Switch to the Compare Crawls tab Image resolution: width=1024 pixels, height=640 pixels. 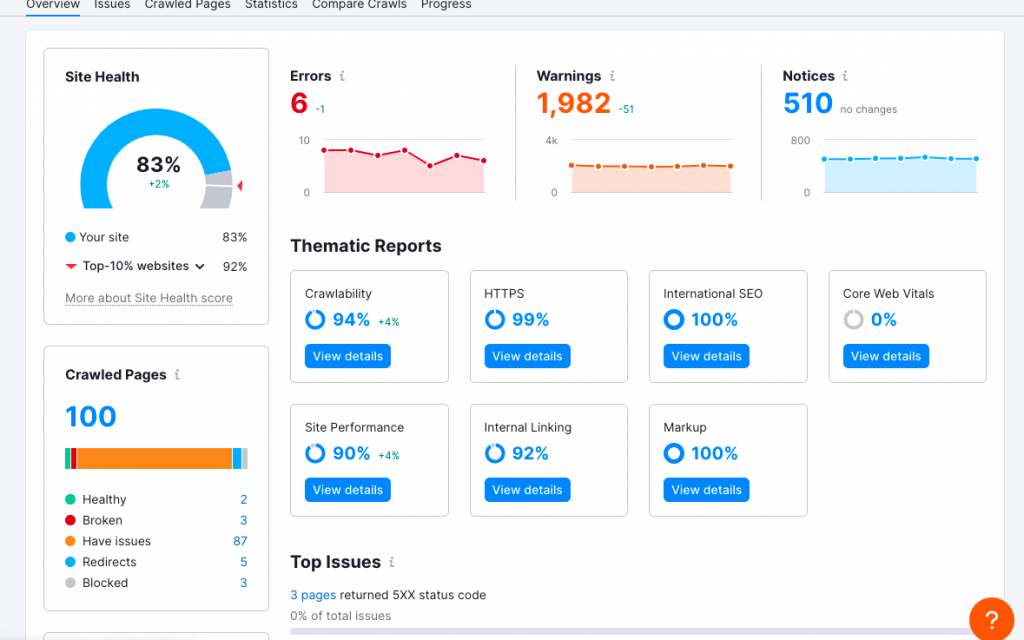tap(359, 5)
